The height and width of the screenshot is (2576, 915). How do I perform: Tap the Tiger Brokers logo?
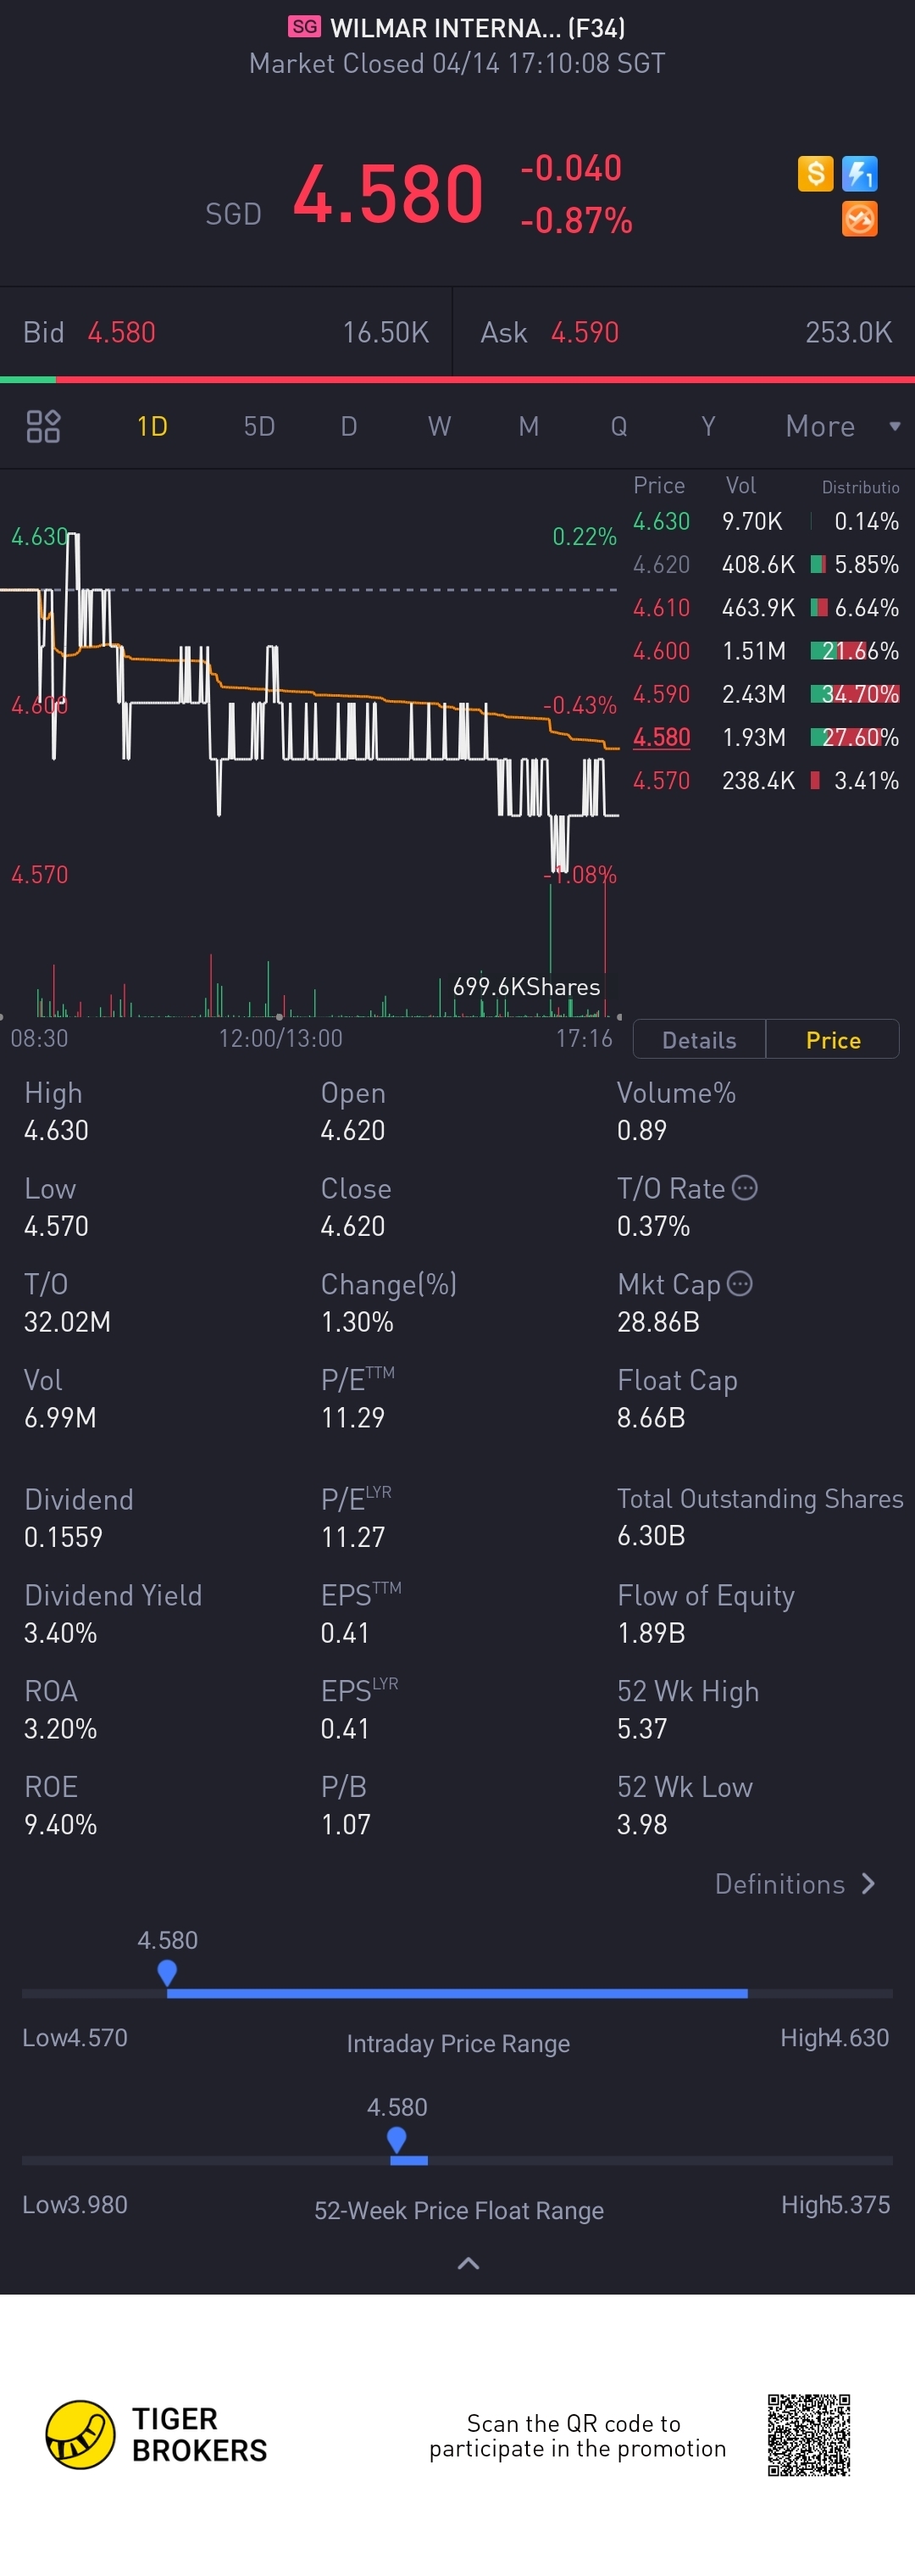click(x=80, y=2435)
